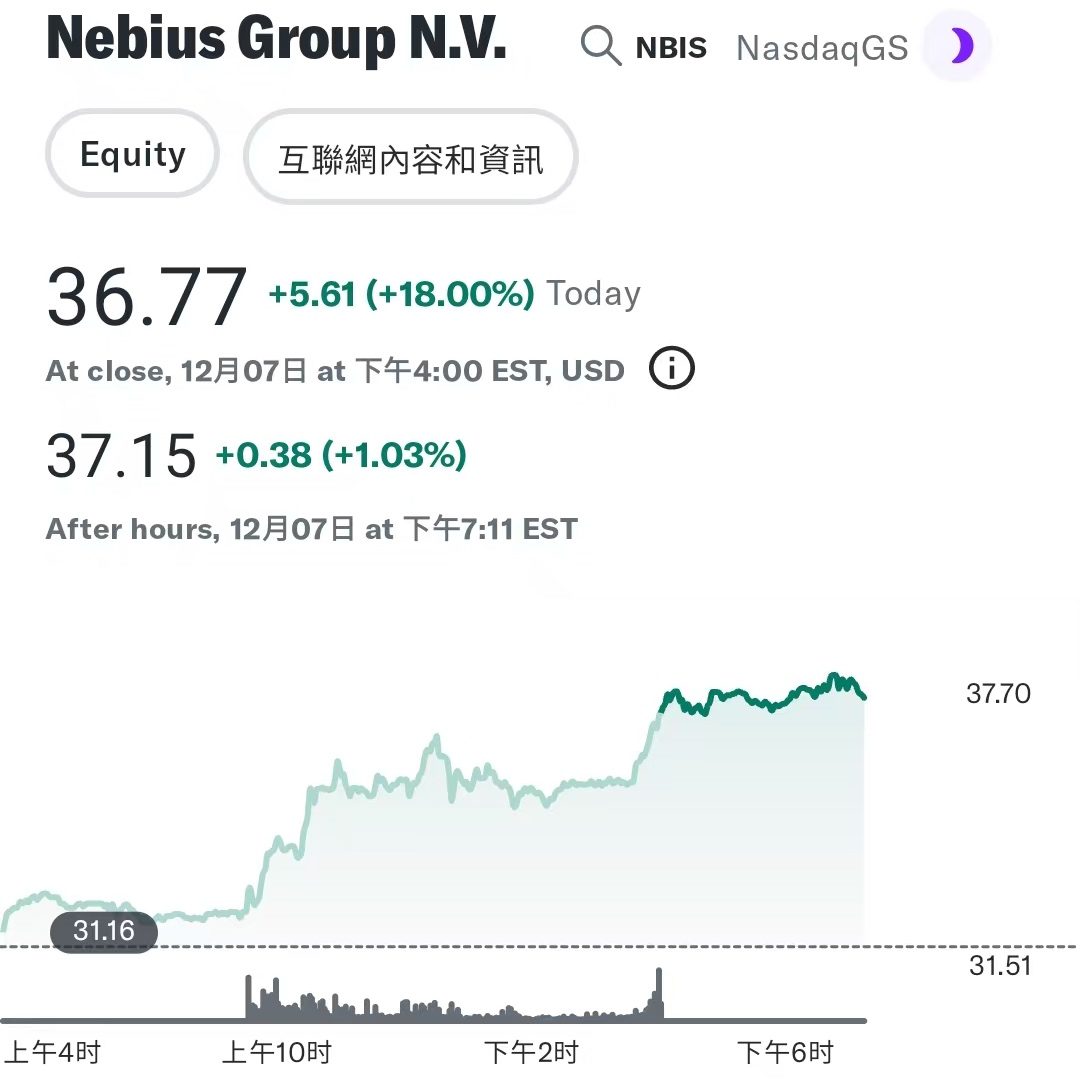Select the 上午10时 time axis label
This screenshot has width=1080, height=1080.
(277, 1052)
